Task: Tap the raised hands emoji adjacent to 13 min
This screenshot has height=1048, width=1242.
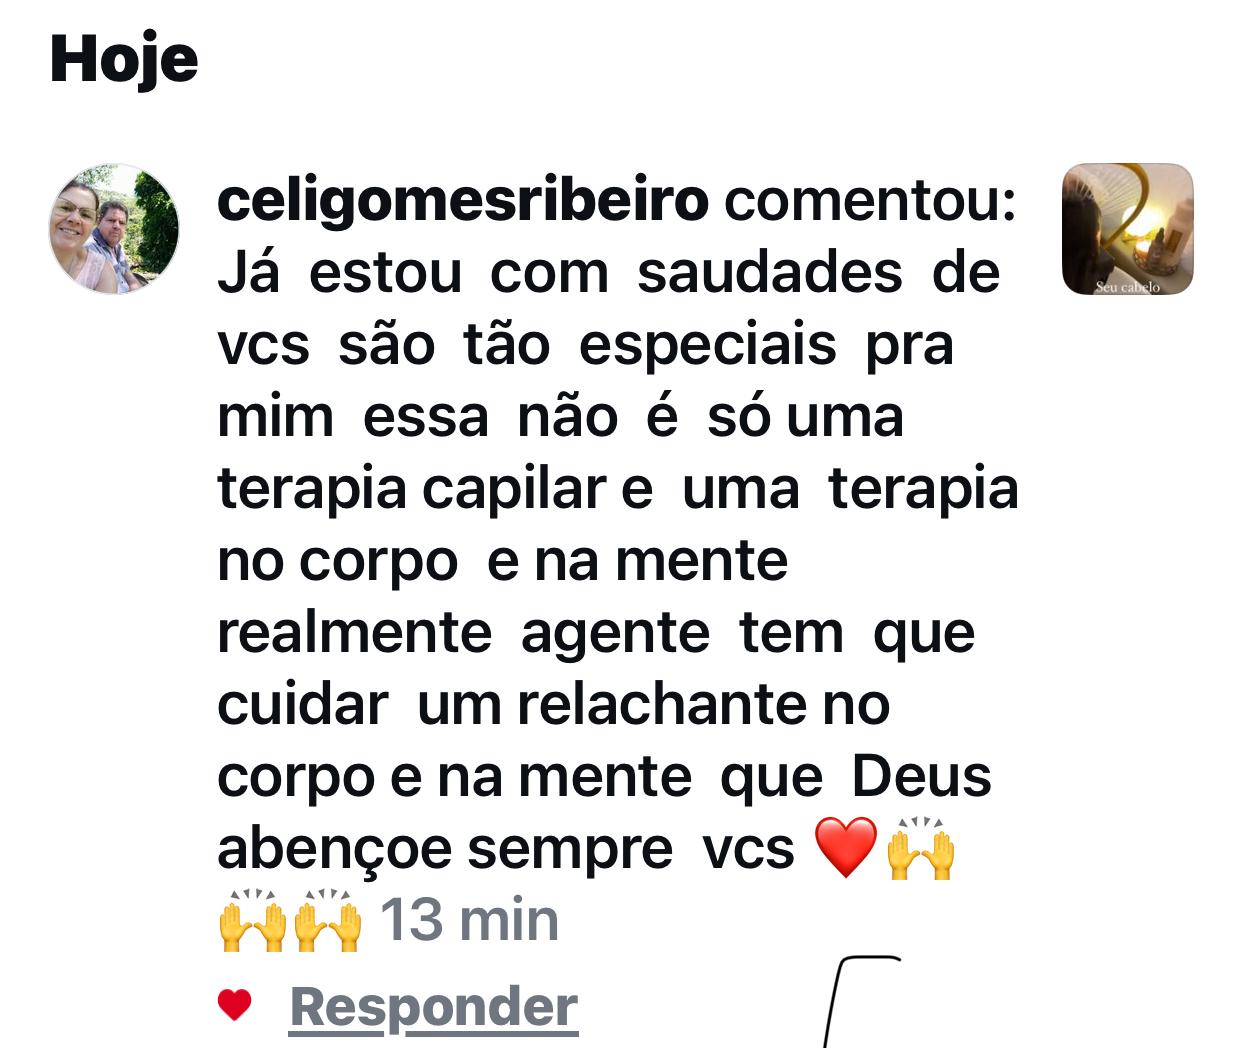Action: point(327,919)
